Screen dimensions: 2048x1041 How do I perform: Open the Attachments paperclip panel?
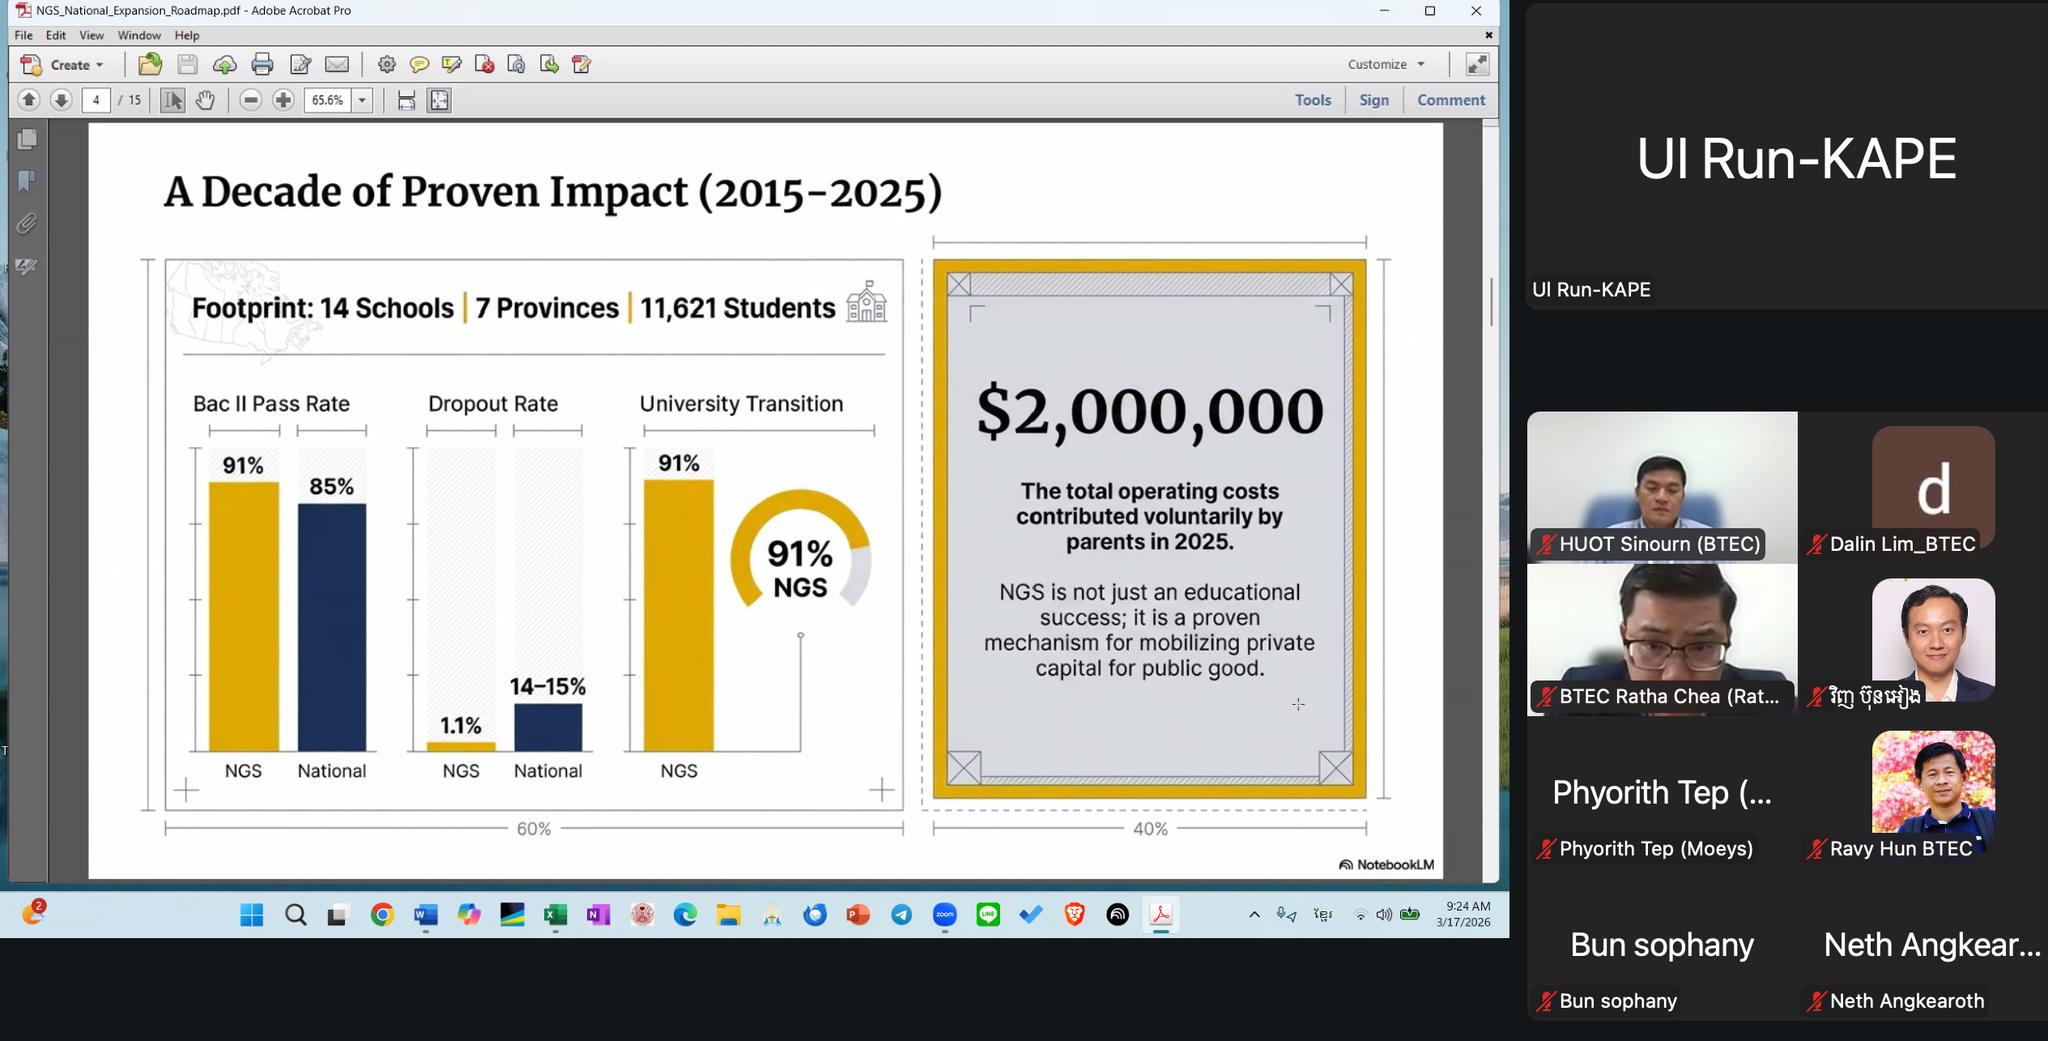tap(27, 223)
